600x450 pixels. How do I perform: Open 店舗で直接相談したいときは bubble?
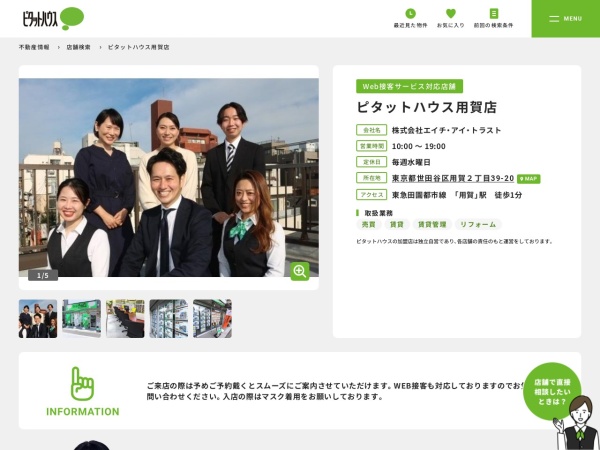552,391
